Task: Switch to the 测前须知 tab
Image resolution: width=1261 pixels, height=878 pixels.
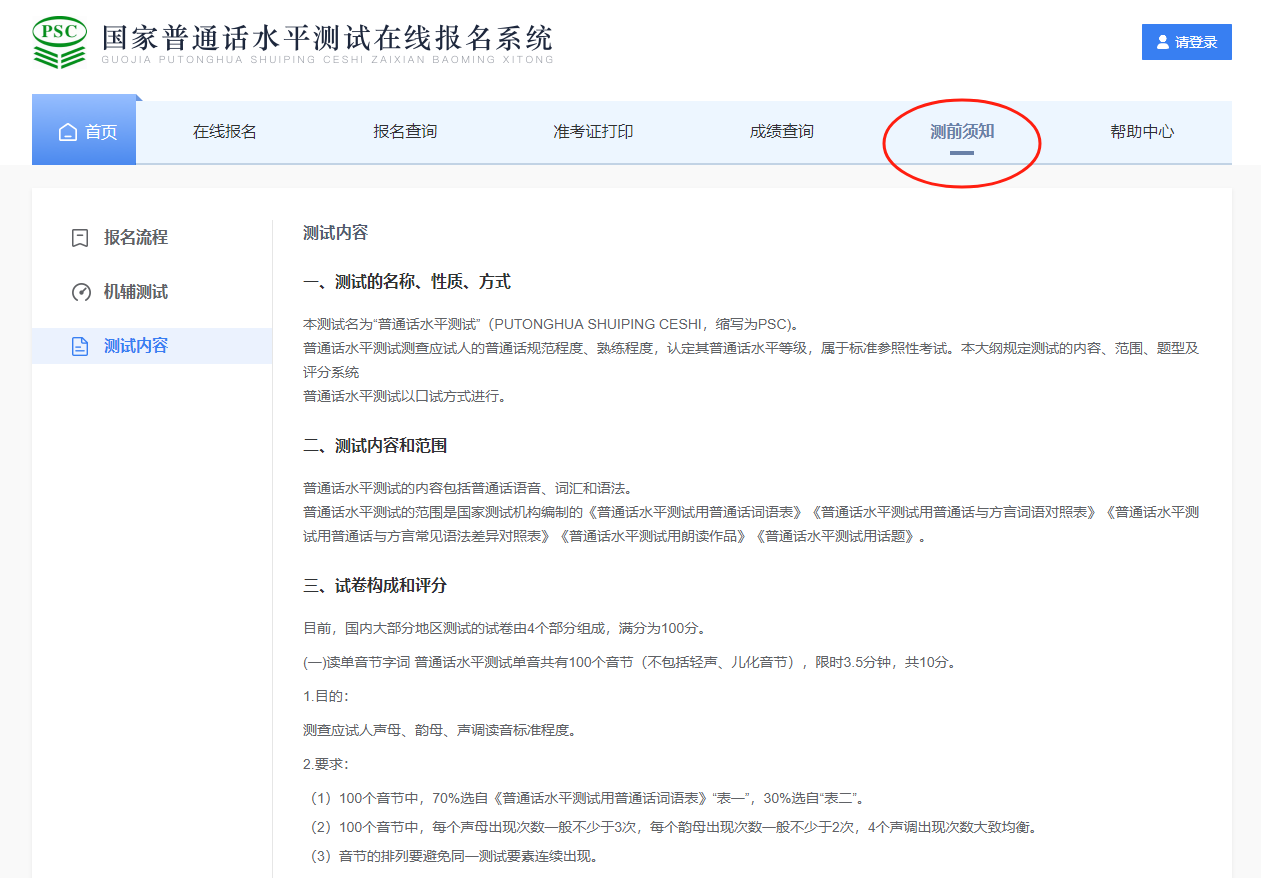Action: (x=962, y=132)
